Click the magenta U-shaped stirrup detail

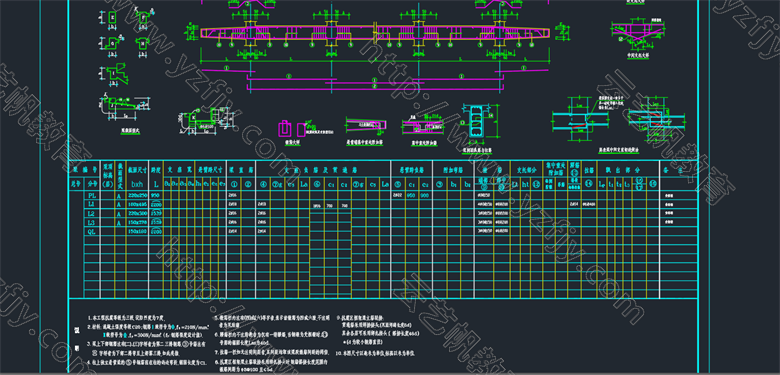284,129
